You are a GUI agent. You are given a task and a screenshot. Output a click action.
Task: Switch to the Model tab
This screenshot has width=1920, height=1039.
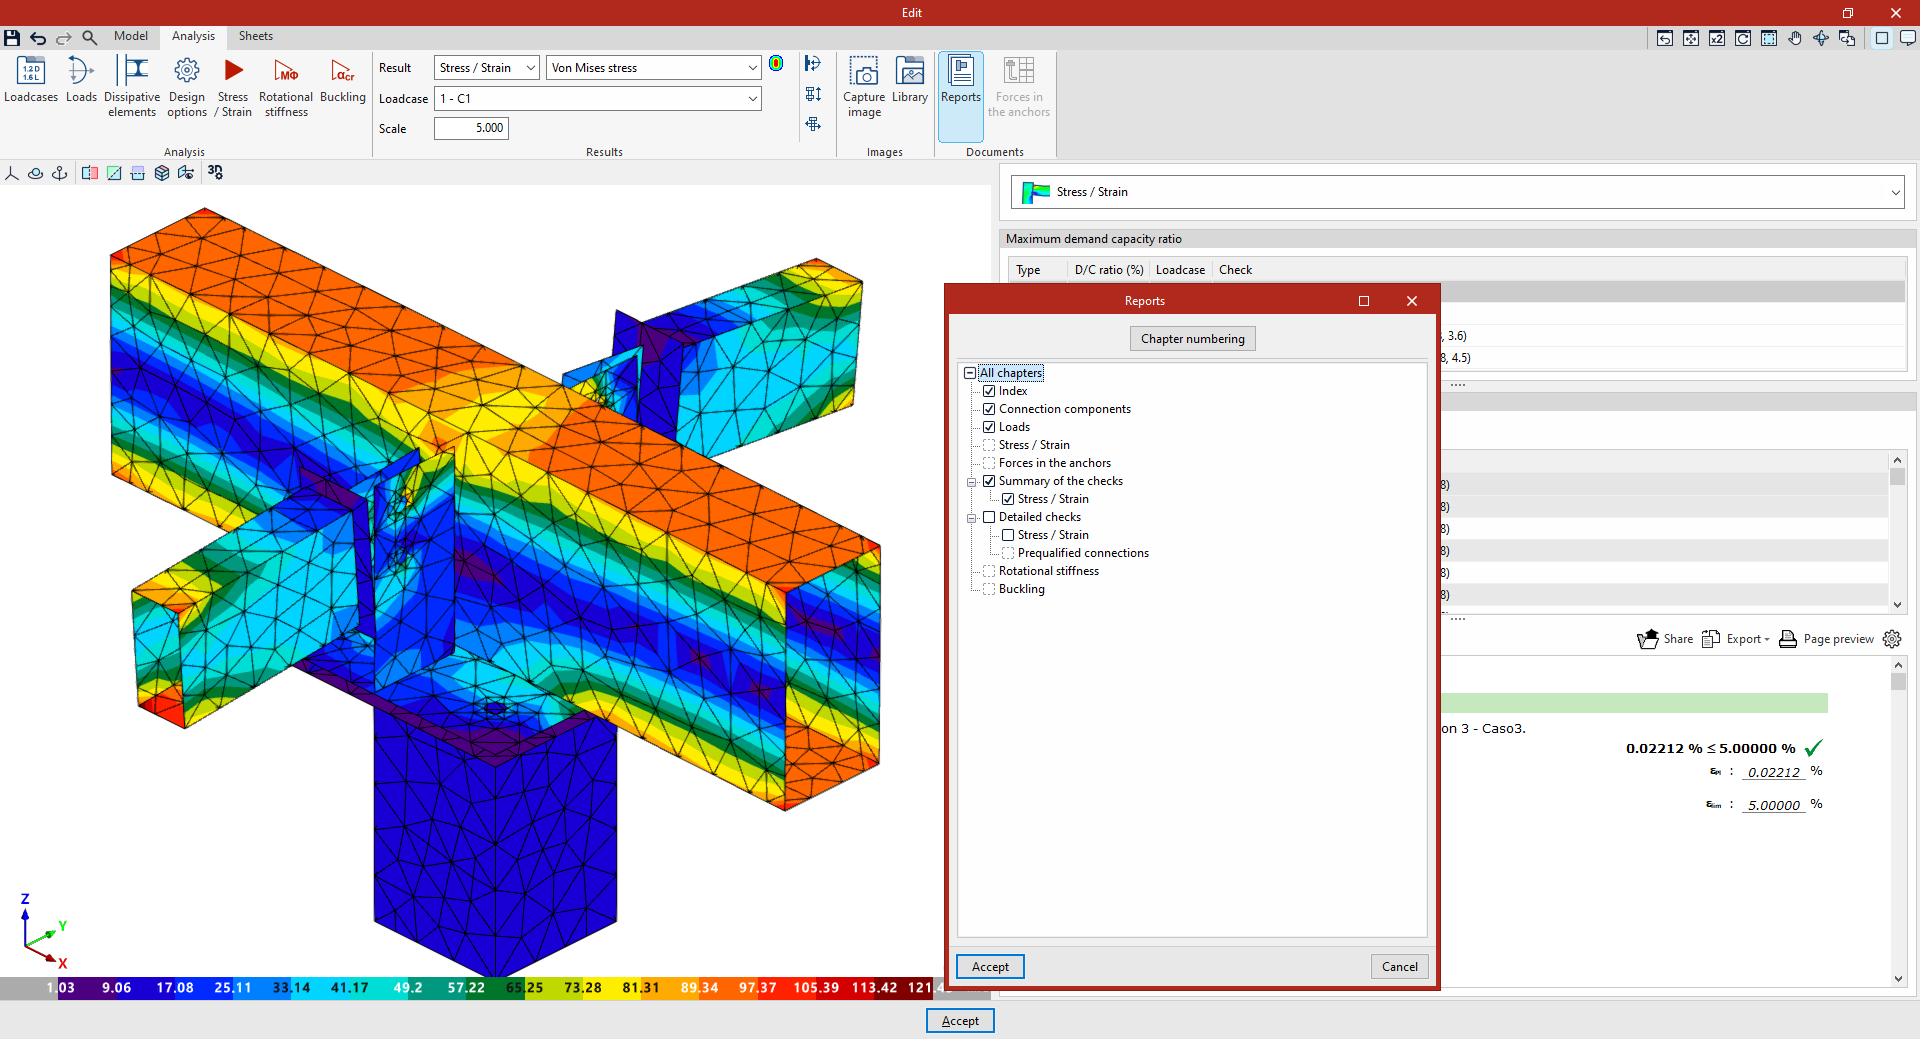pos(131,36)
